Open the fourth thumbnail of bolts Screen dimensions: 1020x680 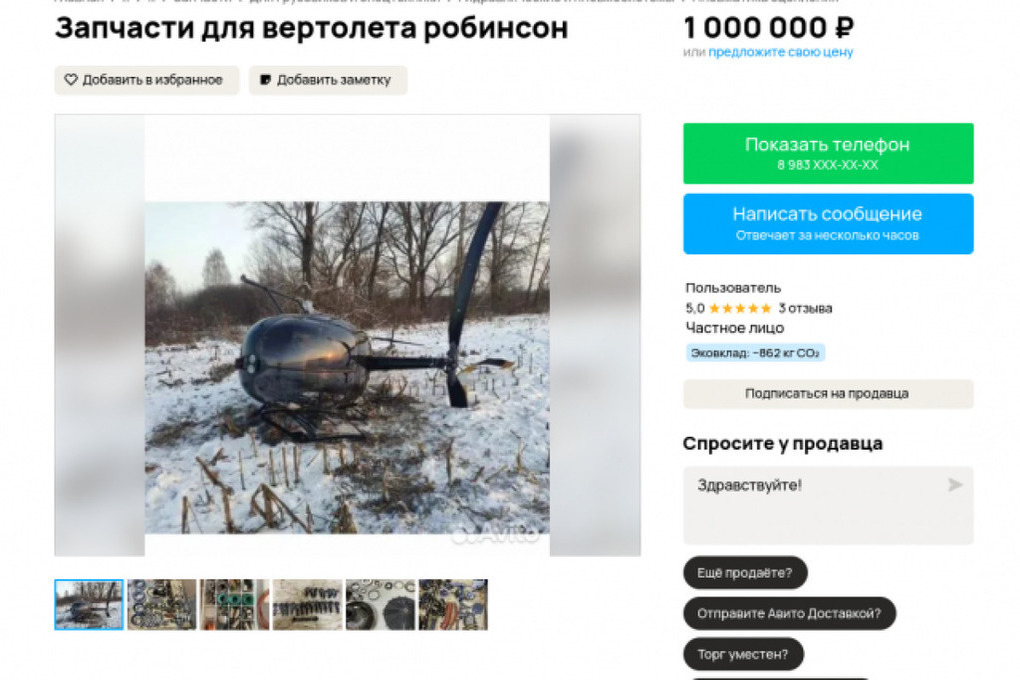click(308, 605)
